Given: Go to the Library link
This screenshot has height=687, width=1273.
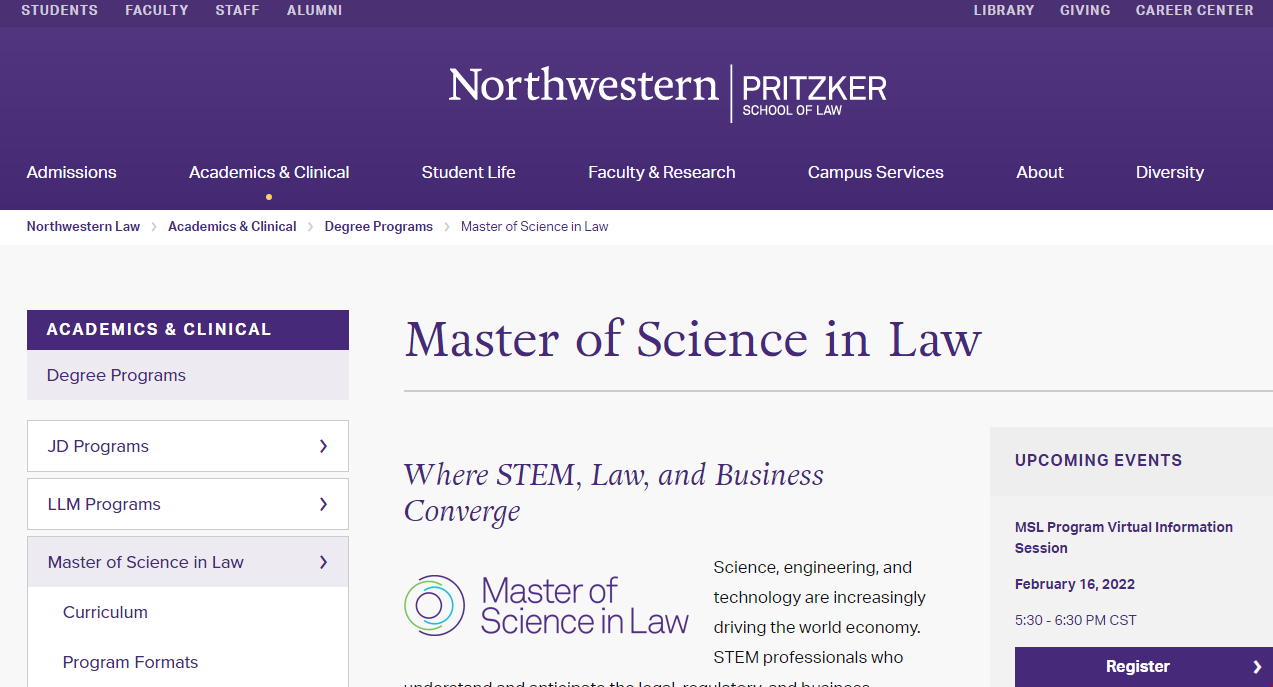Looking at the screenshot, I should [1004, 10].
